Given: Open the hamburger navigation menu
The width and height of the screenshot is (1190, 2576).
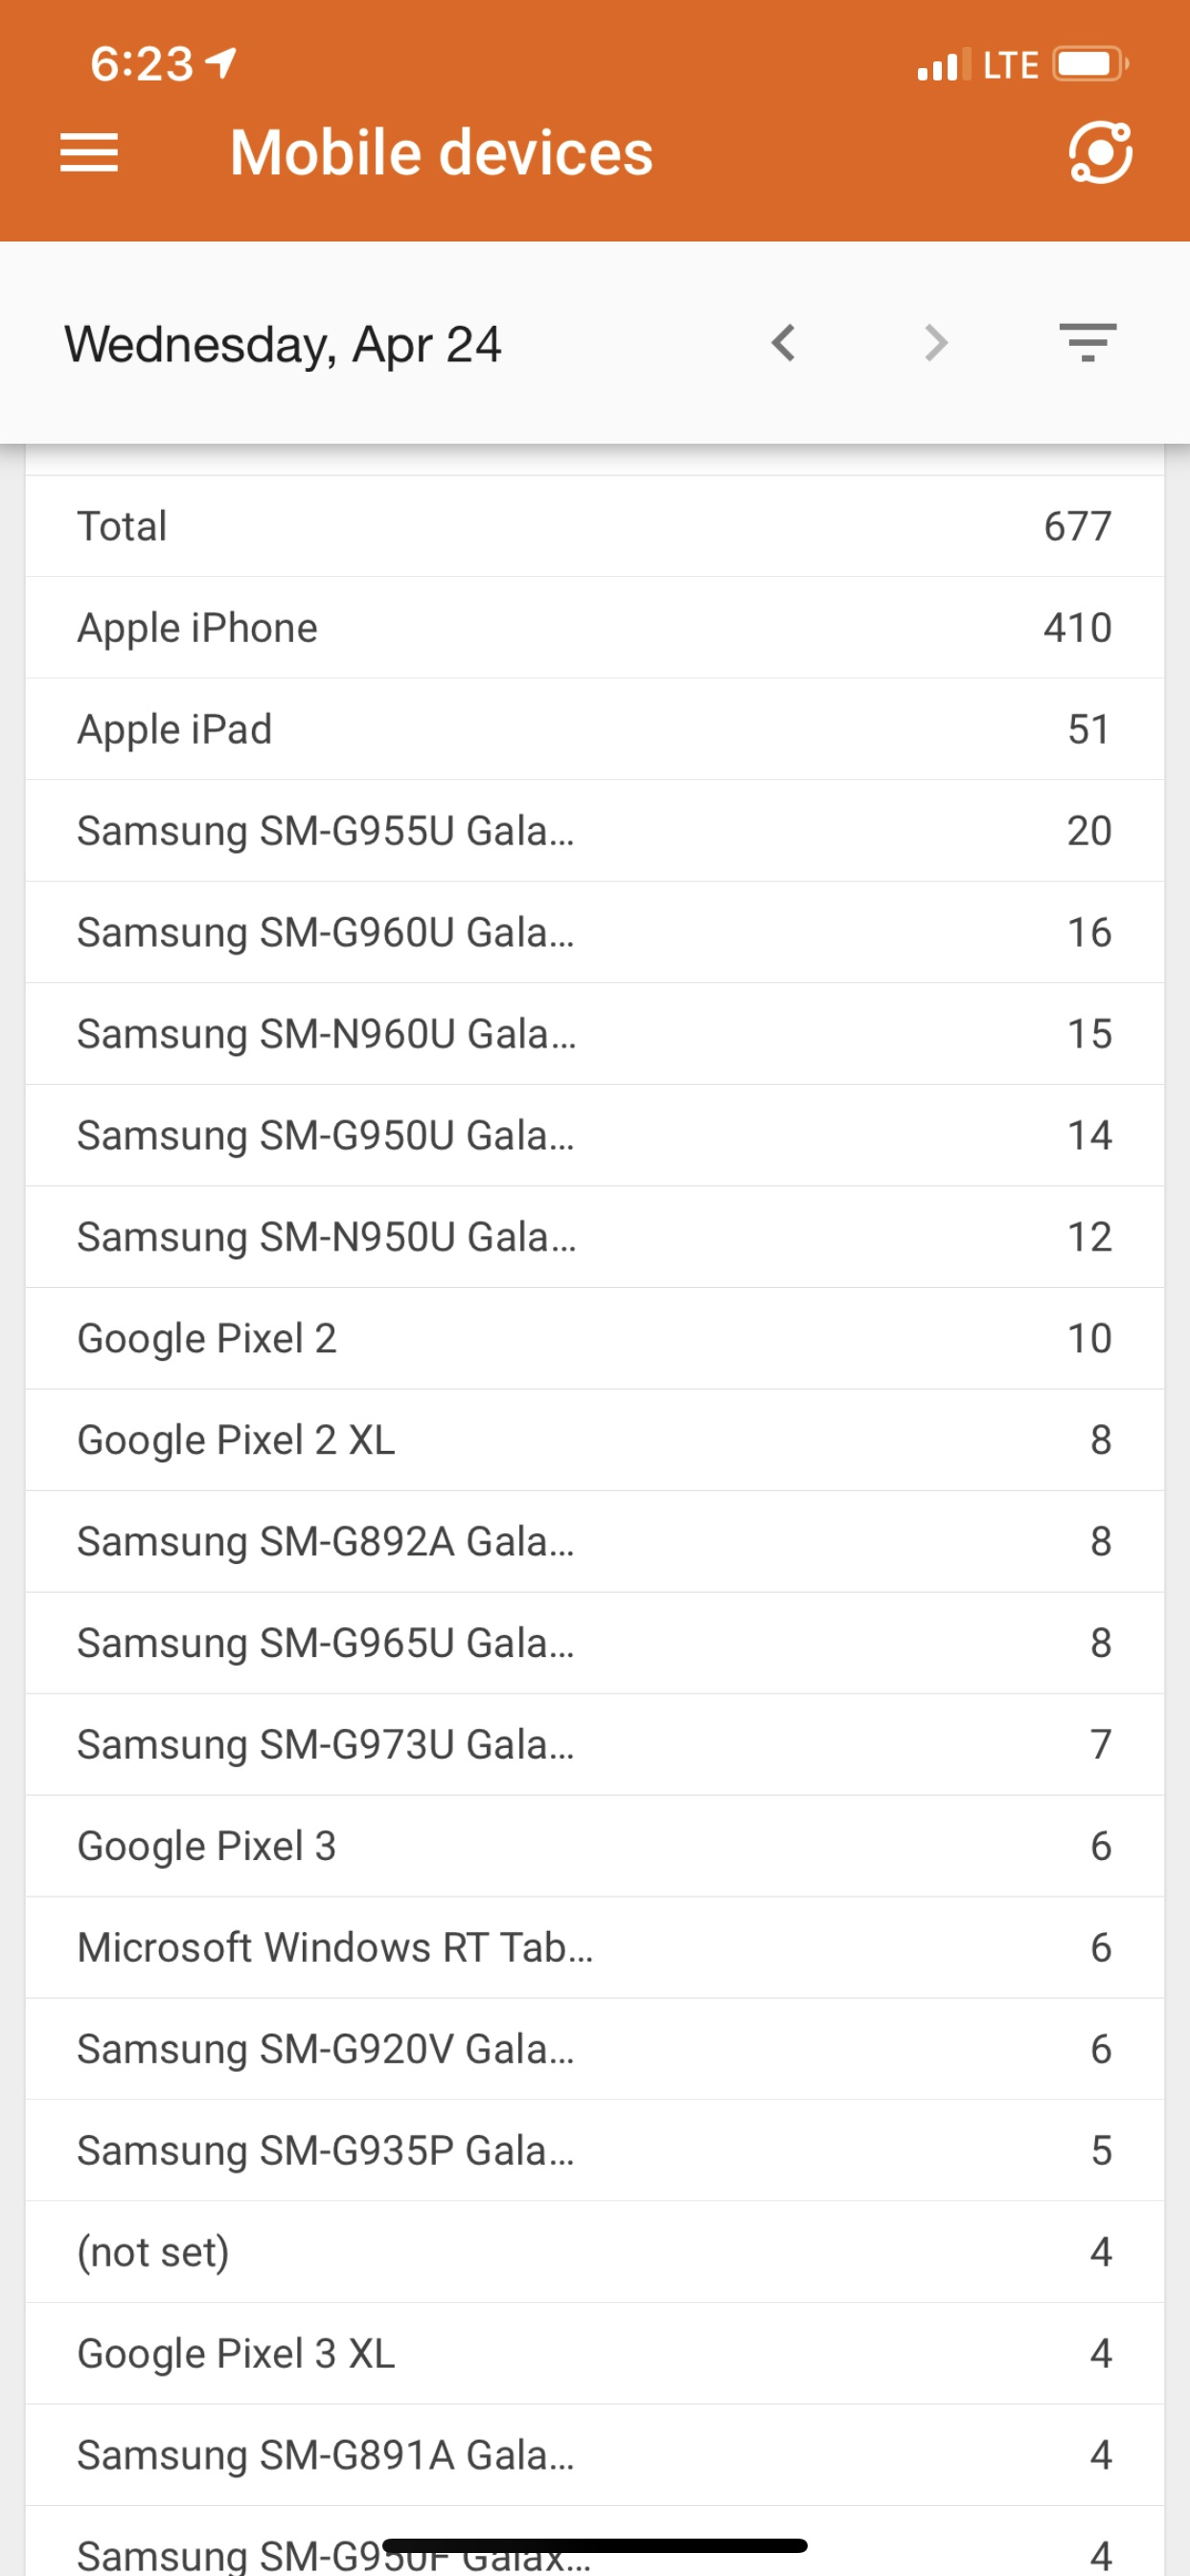Looking at the screenshot, I should (89, 153).
